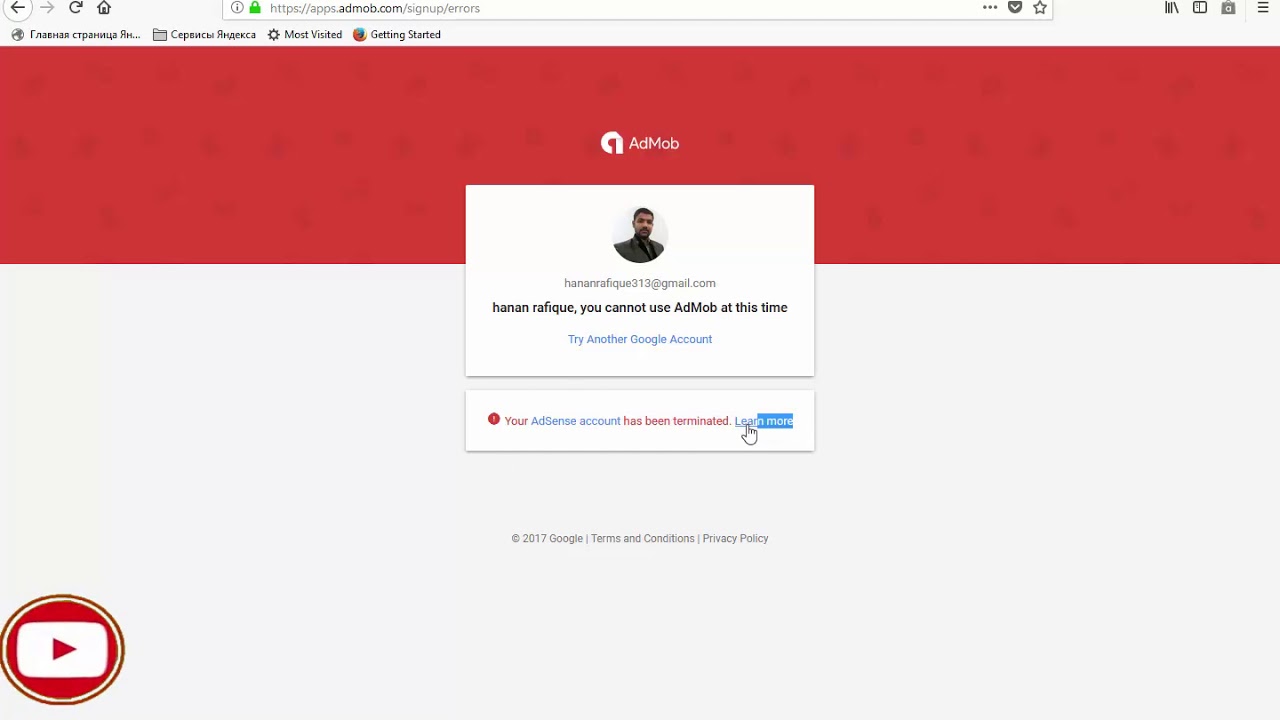Click the forward navigation arrow
Viewport: 1280px width, 720px height.
tap(46, 8)
